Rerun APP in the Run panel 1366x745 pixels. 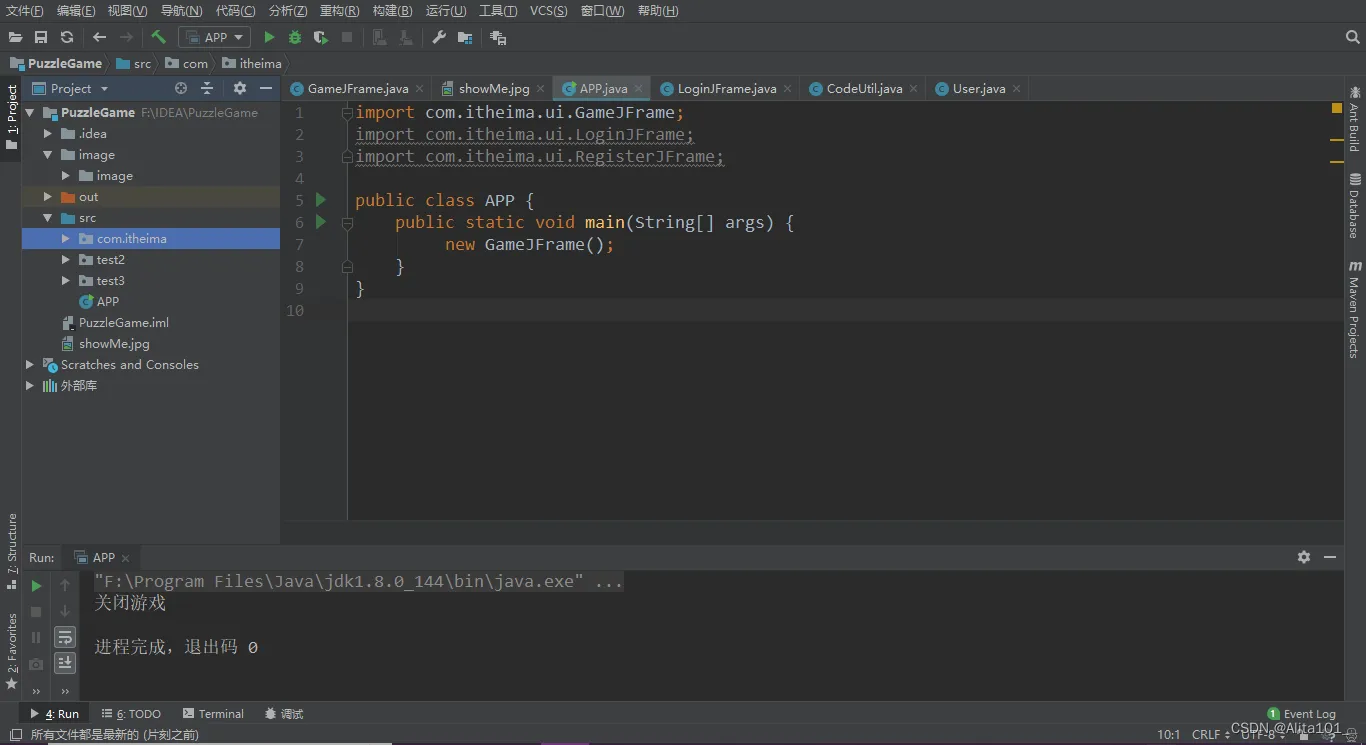pyautogui.click(x=37, y=586)
